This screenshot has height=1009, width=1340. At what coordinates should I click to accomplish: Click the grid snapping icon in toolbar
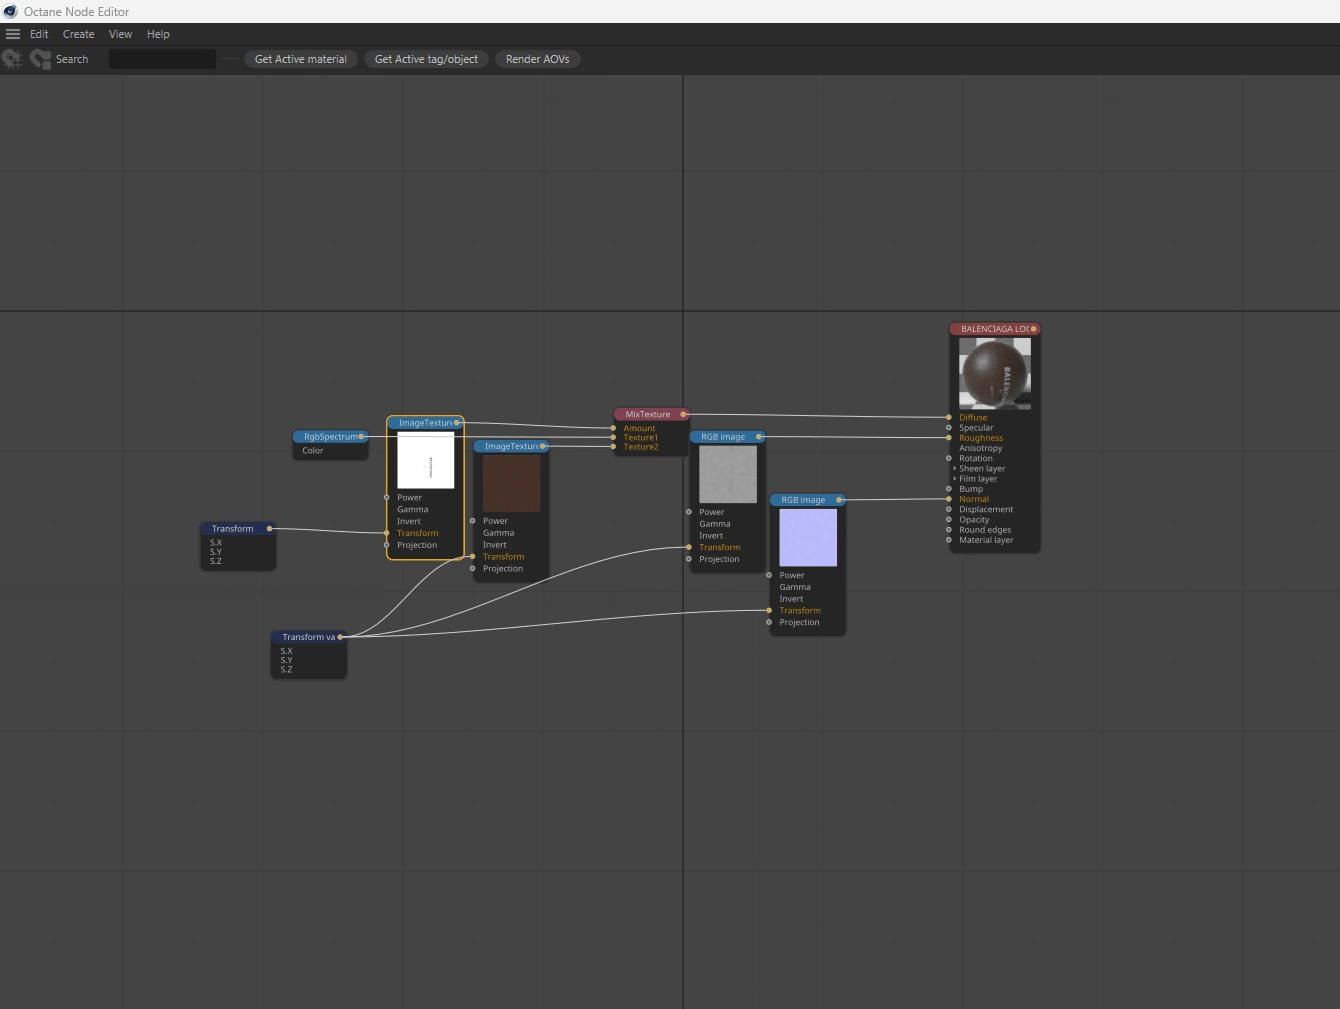[12, 59]
